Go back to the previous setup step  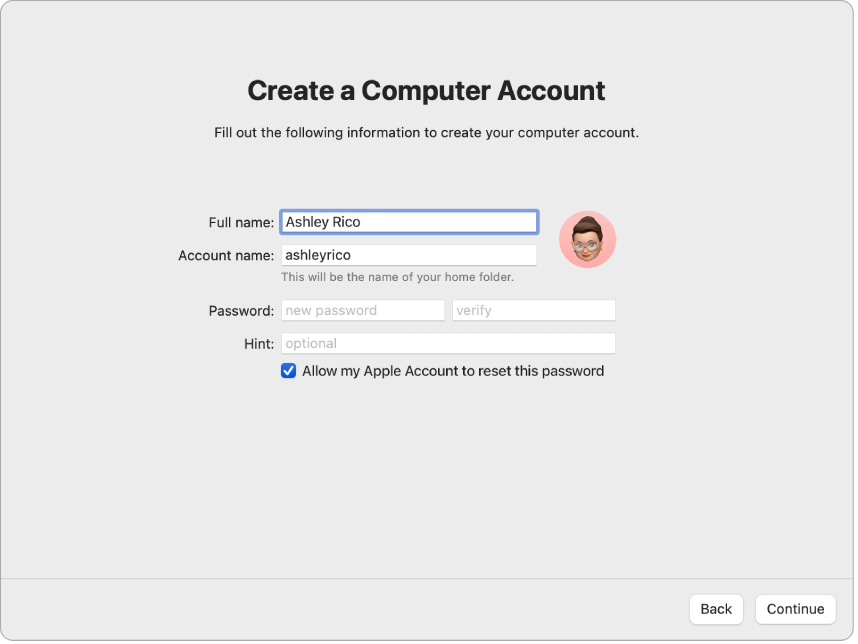pos(716,609)
